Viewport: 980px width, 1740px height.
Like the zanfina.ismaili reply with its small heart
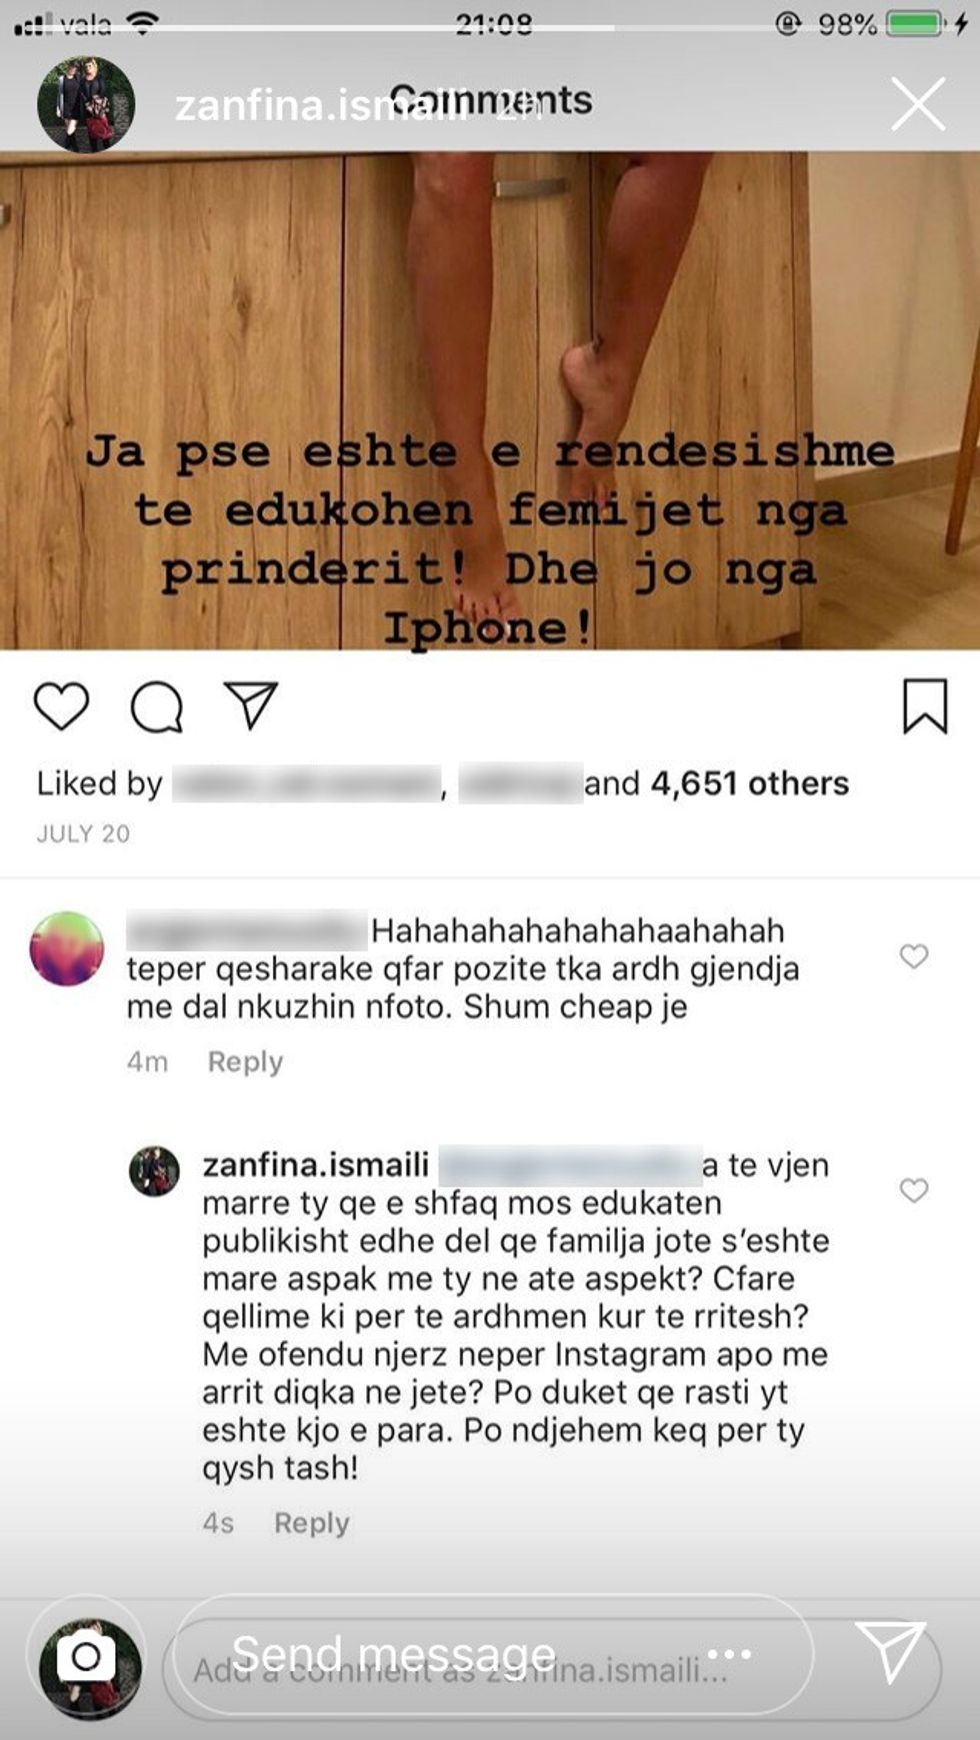pyautogui.click(x=914, y=1190)
